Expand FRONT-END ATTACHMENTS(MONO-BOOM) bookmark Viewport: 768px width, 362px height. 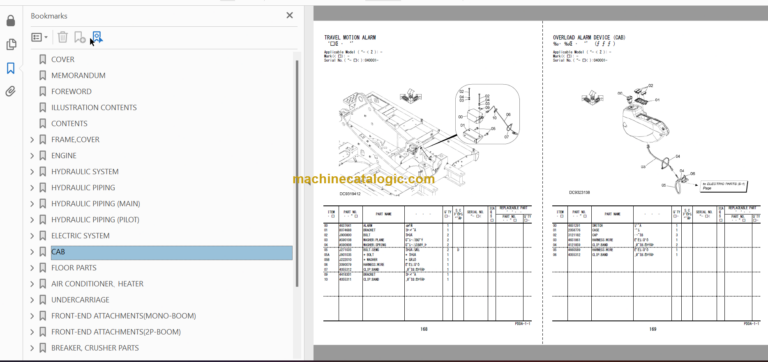pyautogui.click(x=32, y=316)
